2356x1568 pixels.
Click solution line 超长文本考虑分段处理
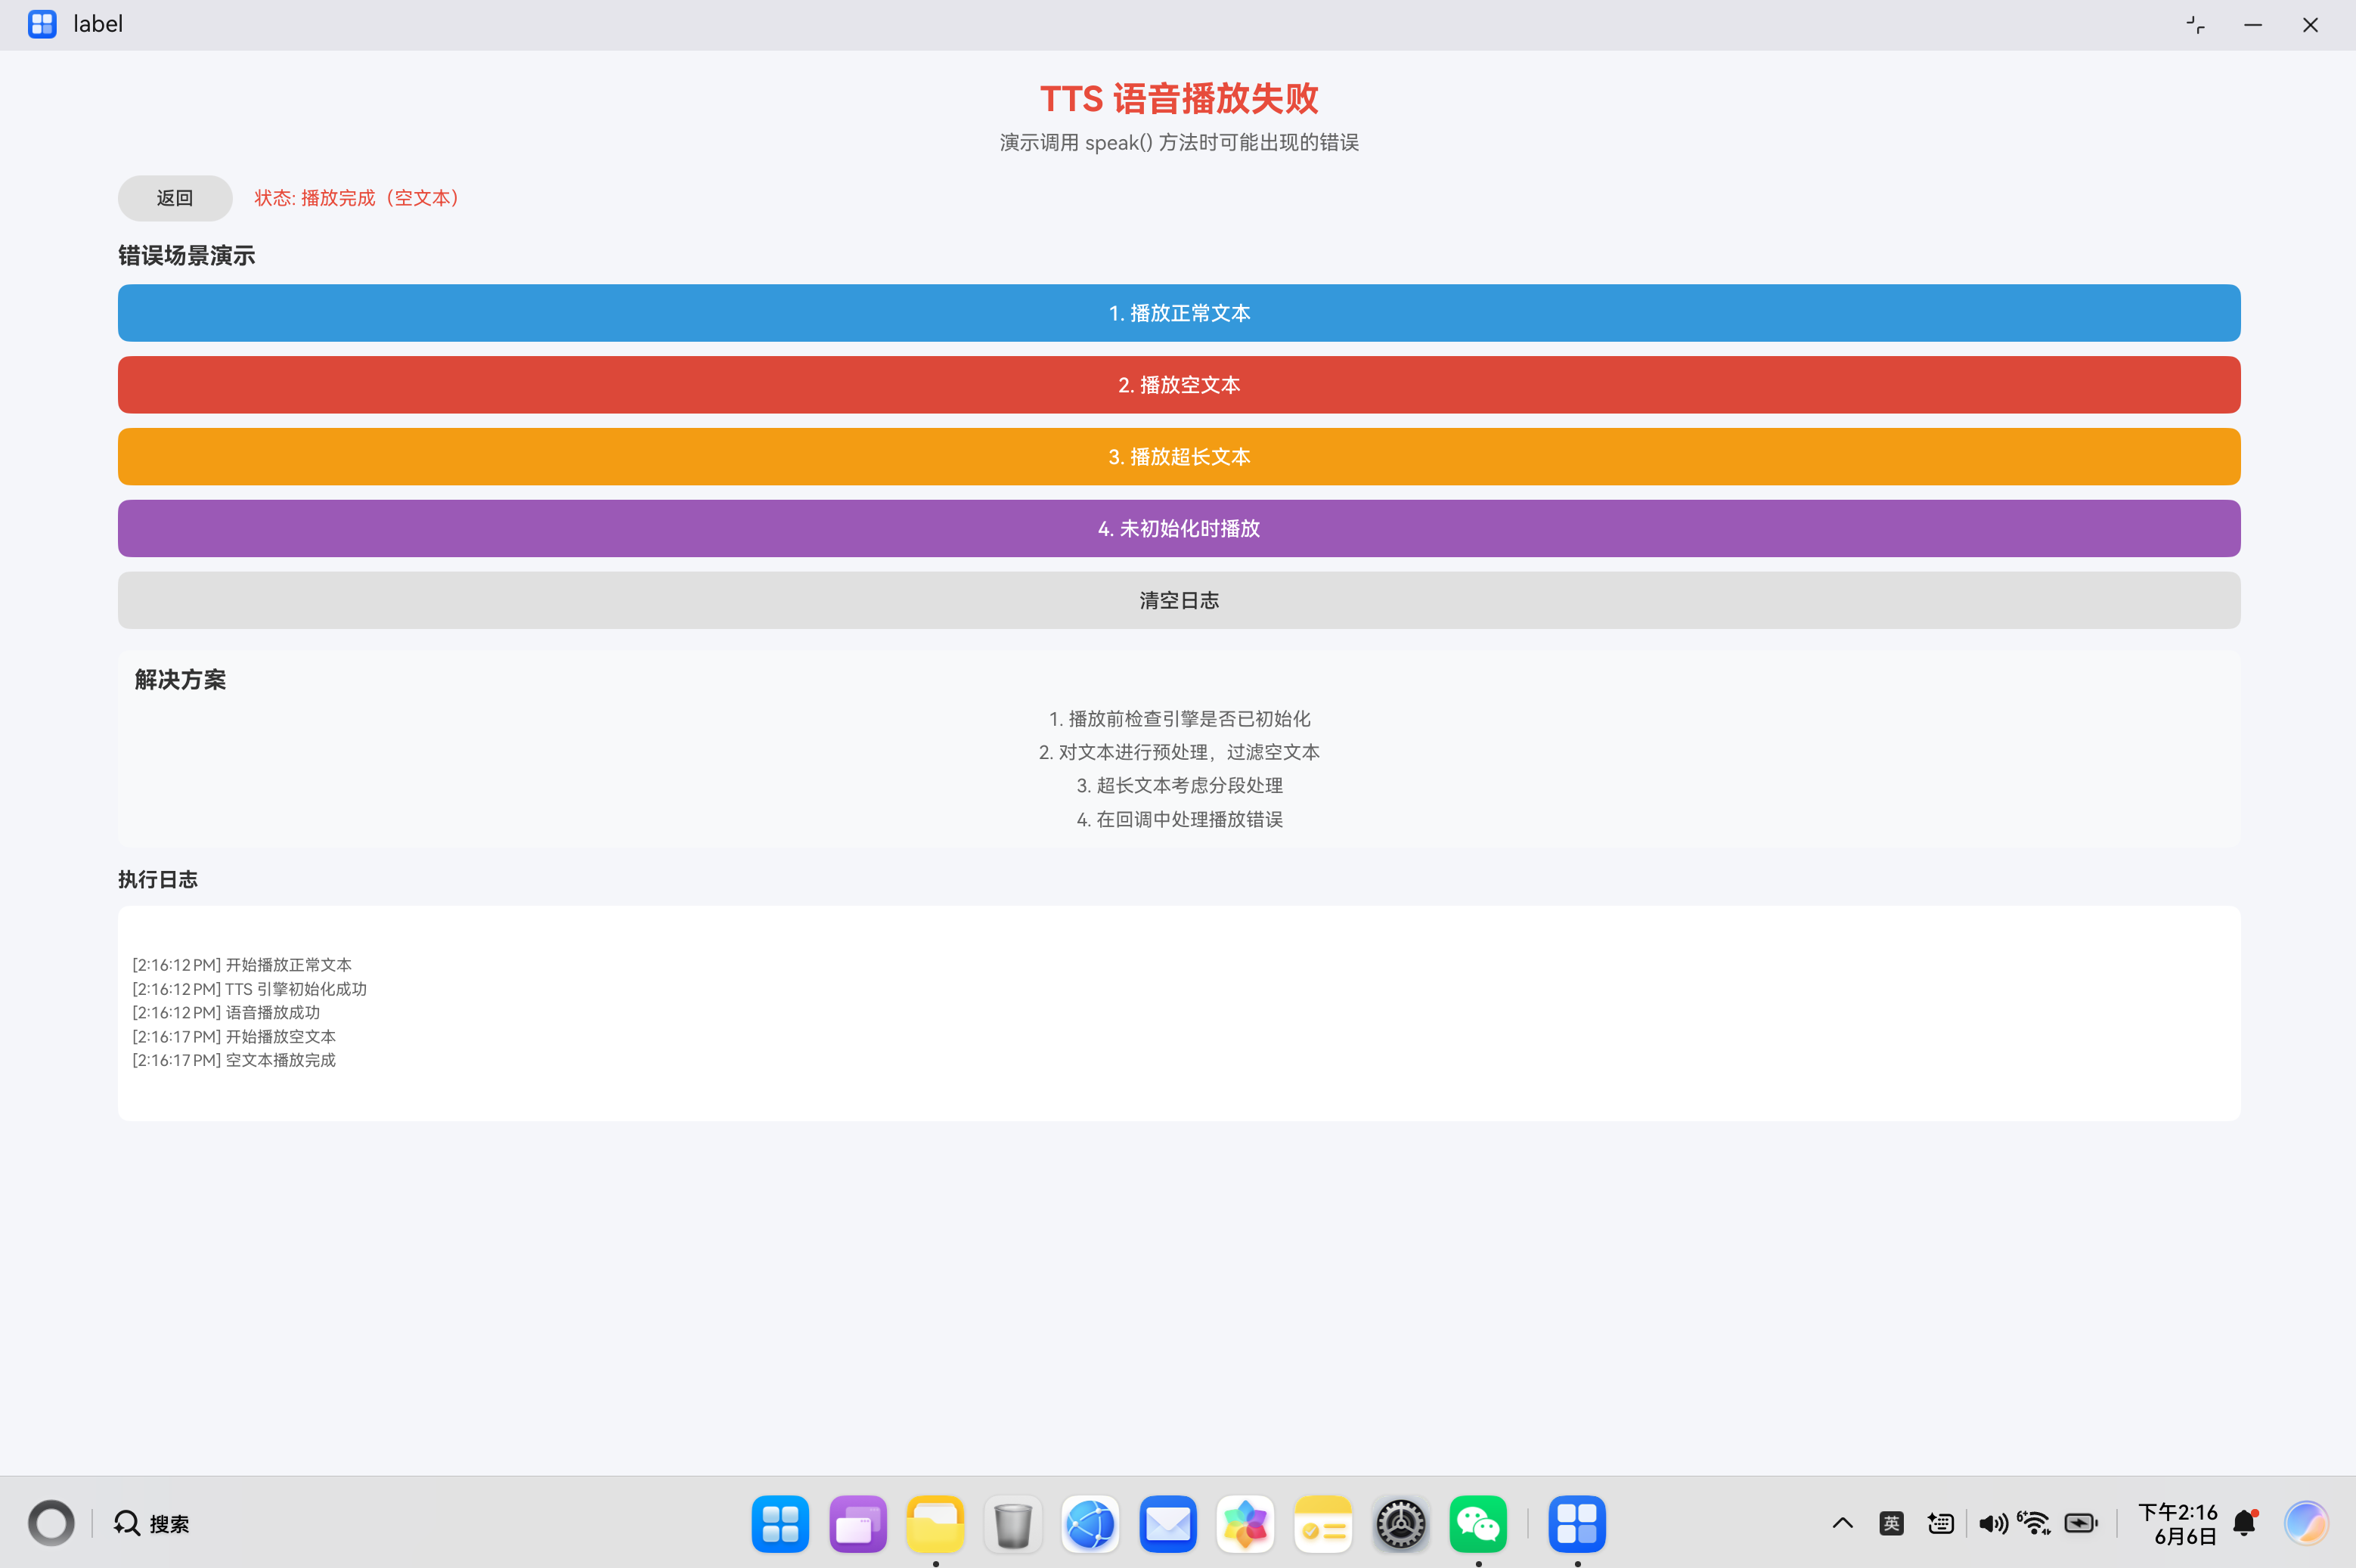1179,786
